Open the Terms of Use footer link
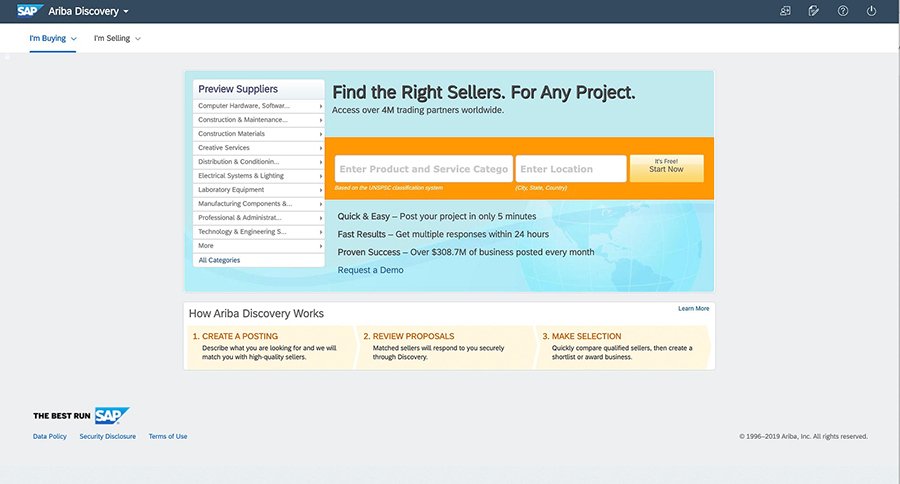The width and height of the screenshot is (900, 484). [x=168, y=436]
